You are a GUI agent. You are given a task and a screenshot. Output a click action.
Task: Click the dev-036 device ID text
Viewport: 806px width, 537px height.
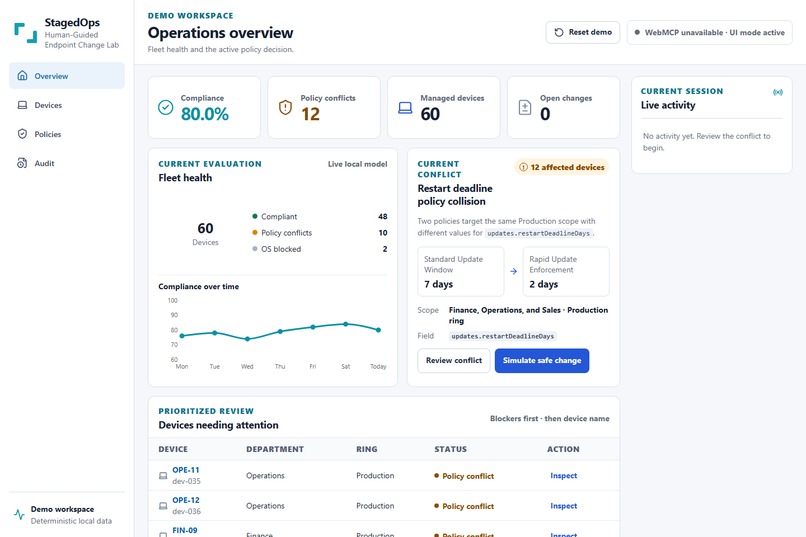[187, 512]
